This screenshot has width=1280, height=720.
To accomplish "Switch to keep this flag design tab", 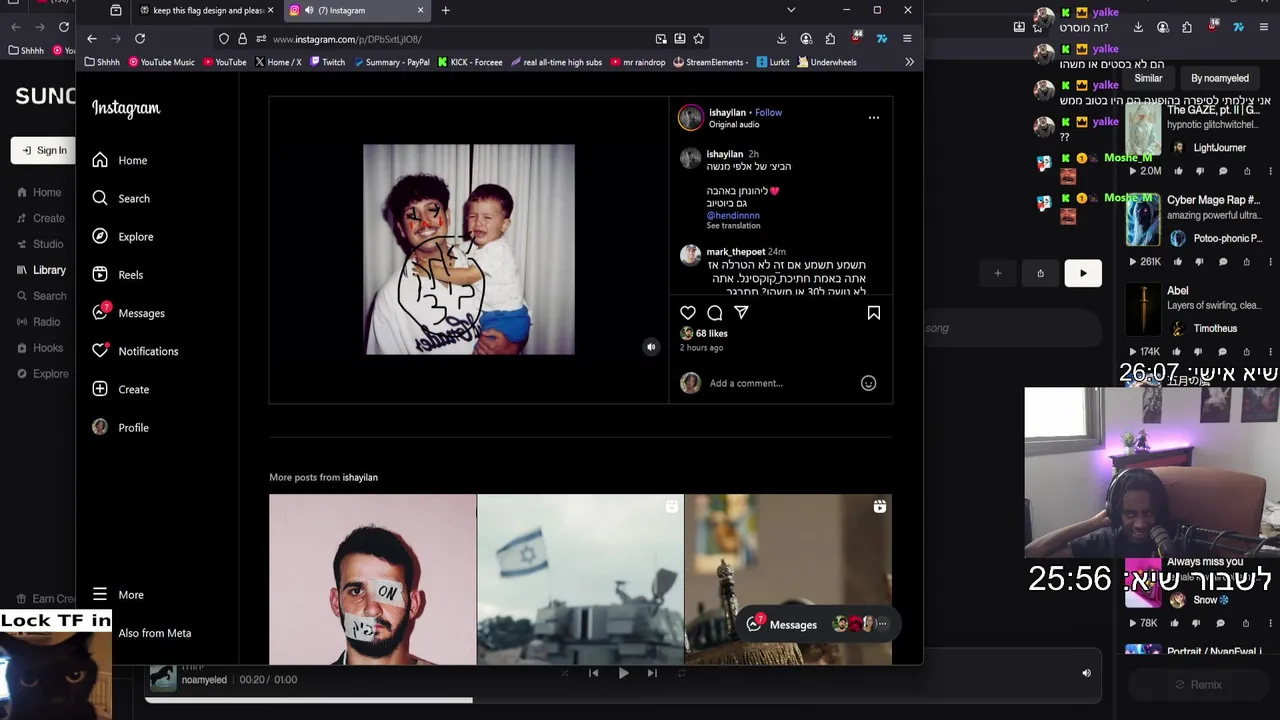I will click(207, 10).
